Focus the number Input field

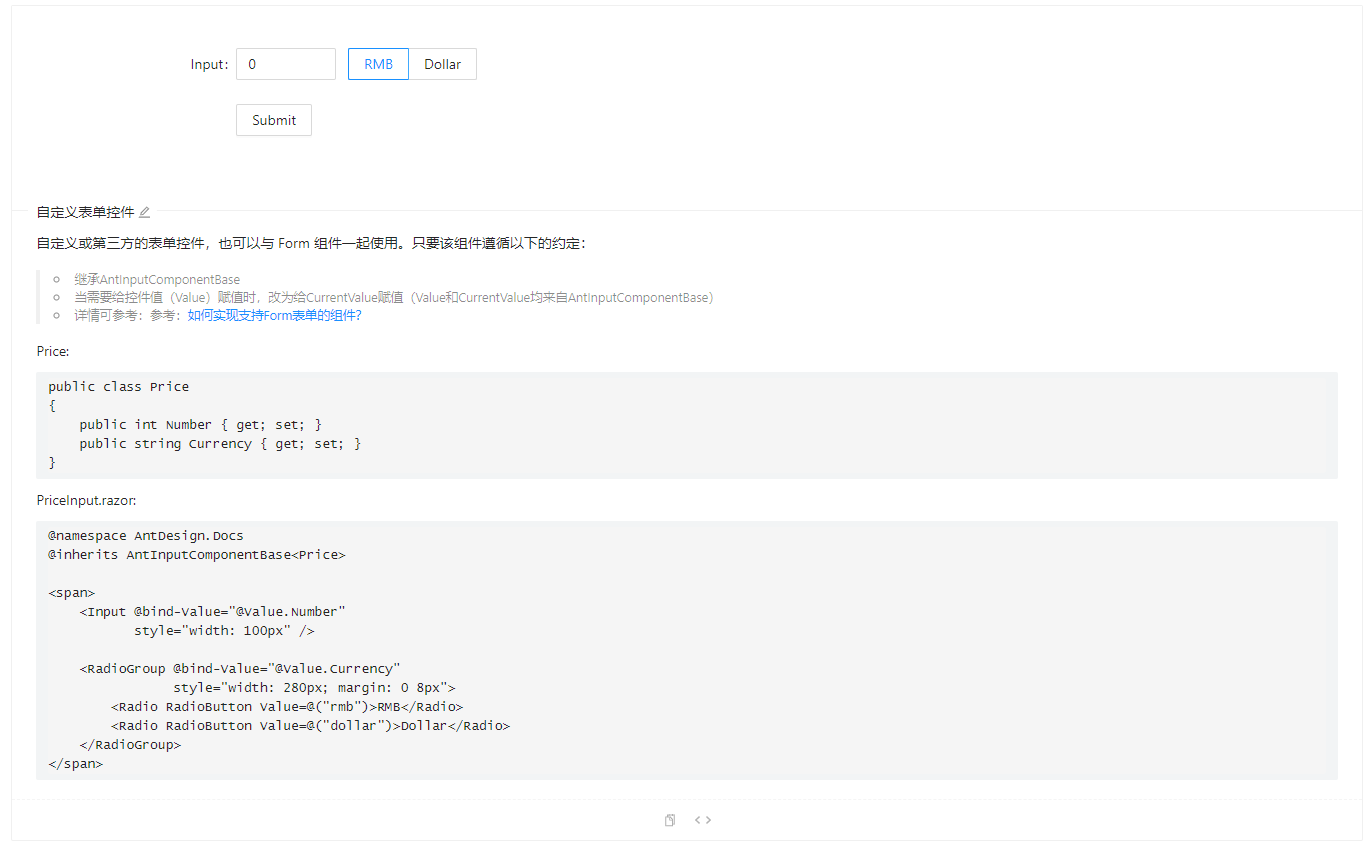pyautogui.click(x=286, y=64)
